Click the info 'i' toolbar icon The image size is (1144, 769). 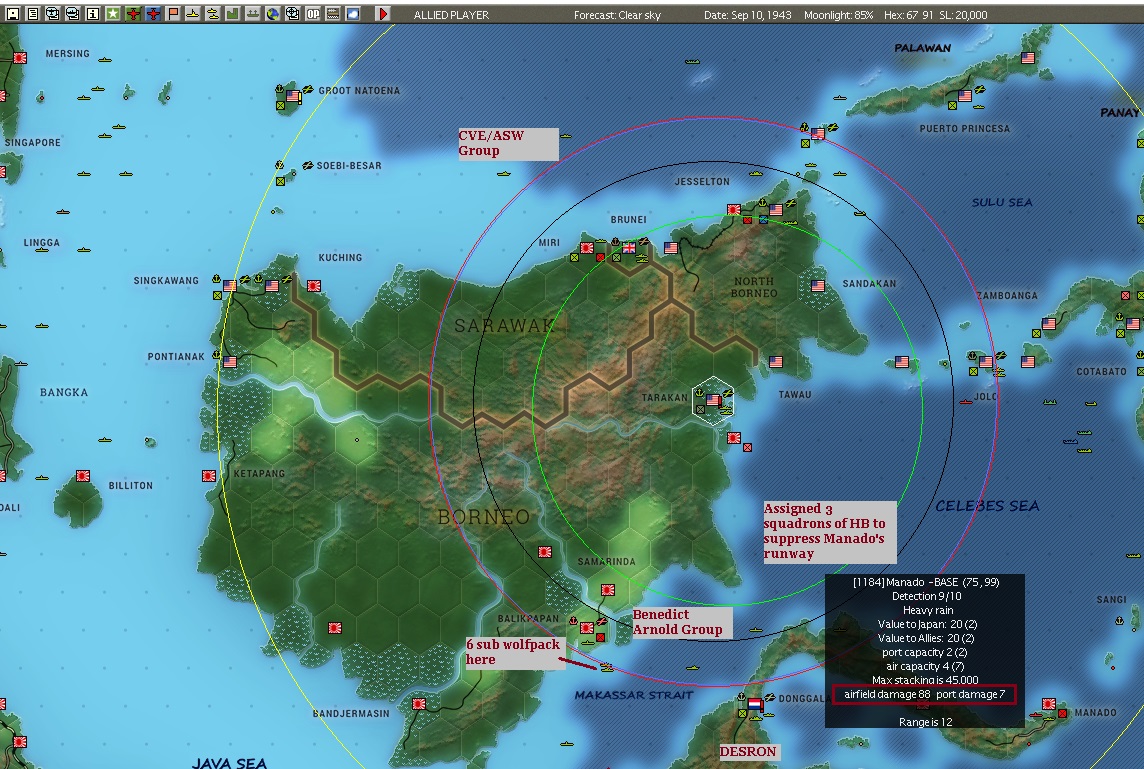pyautogui.click(x=93, y=14)
